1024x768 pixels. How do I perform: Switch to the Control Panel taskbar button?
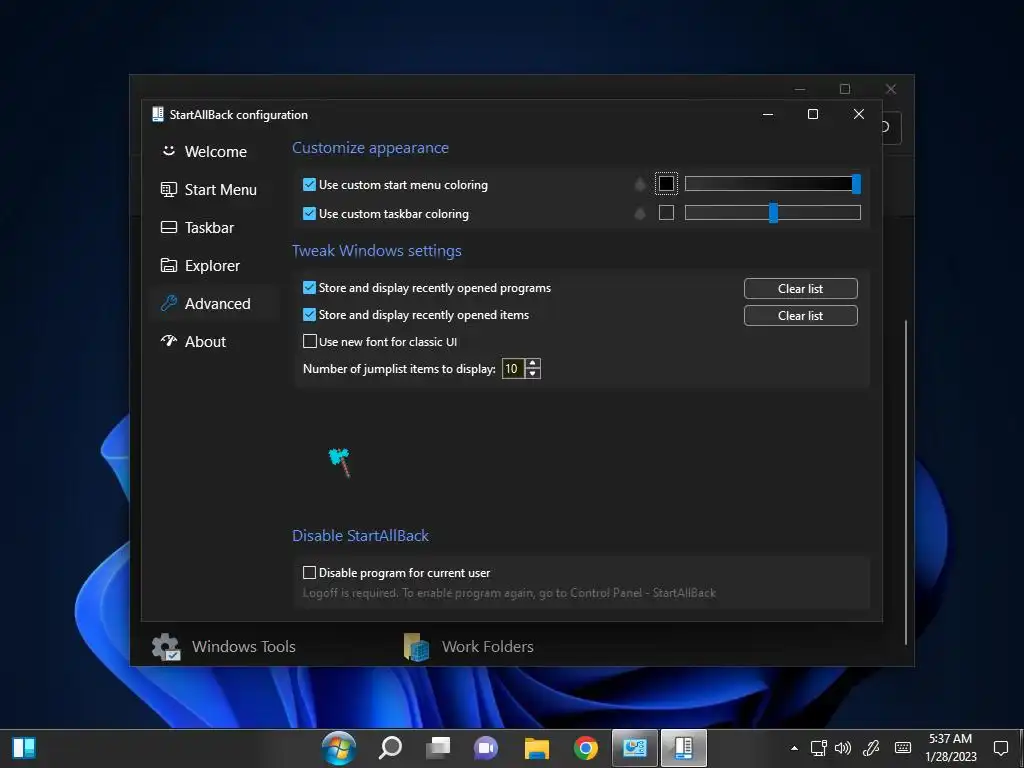point(635,748)
